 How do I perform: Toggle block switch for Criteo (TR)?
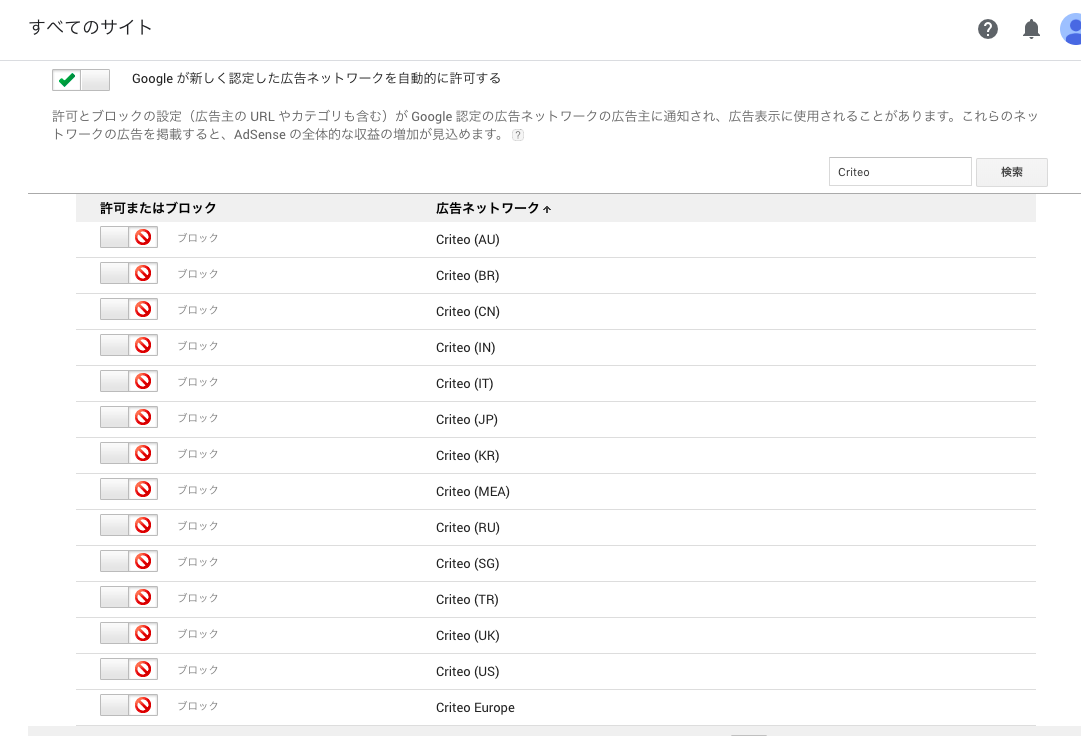tap(129, 597)
